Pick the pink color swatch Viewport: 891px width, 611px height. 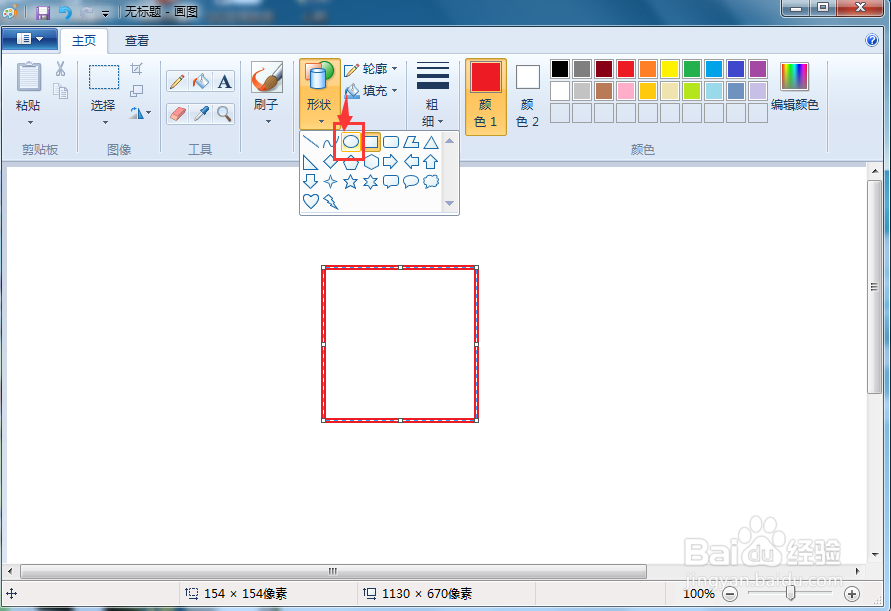[x=626, y=90]
